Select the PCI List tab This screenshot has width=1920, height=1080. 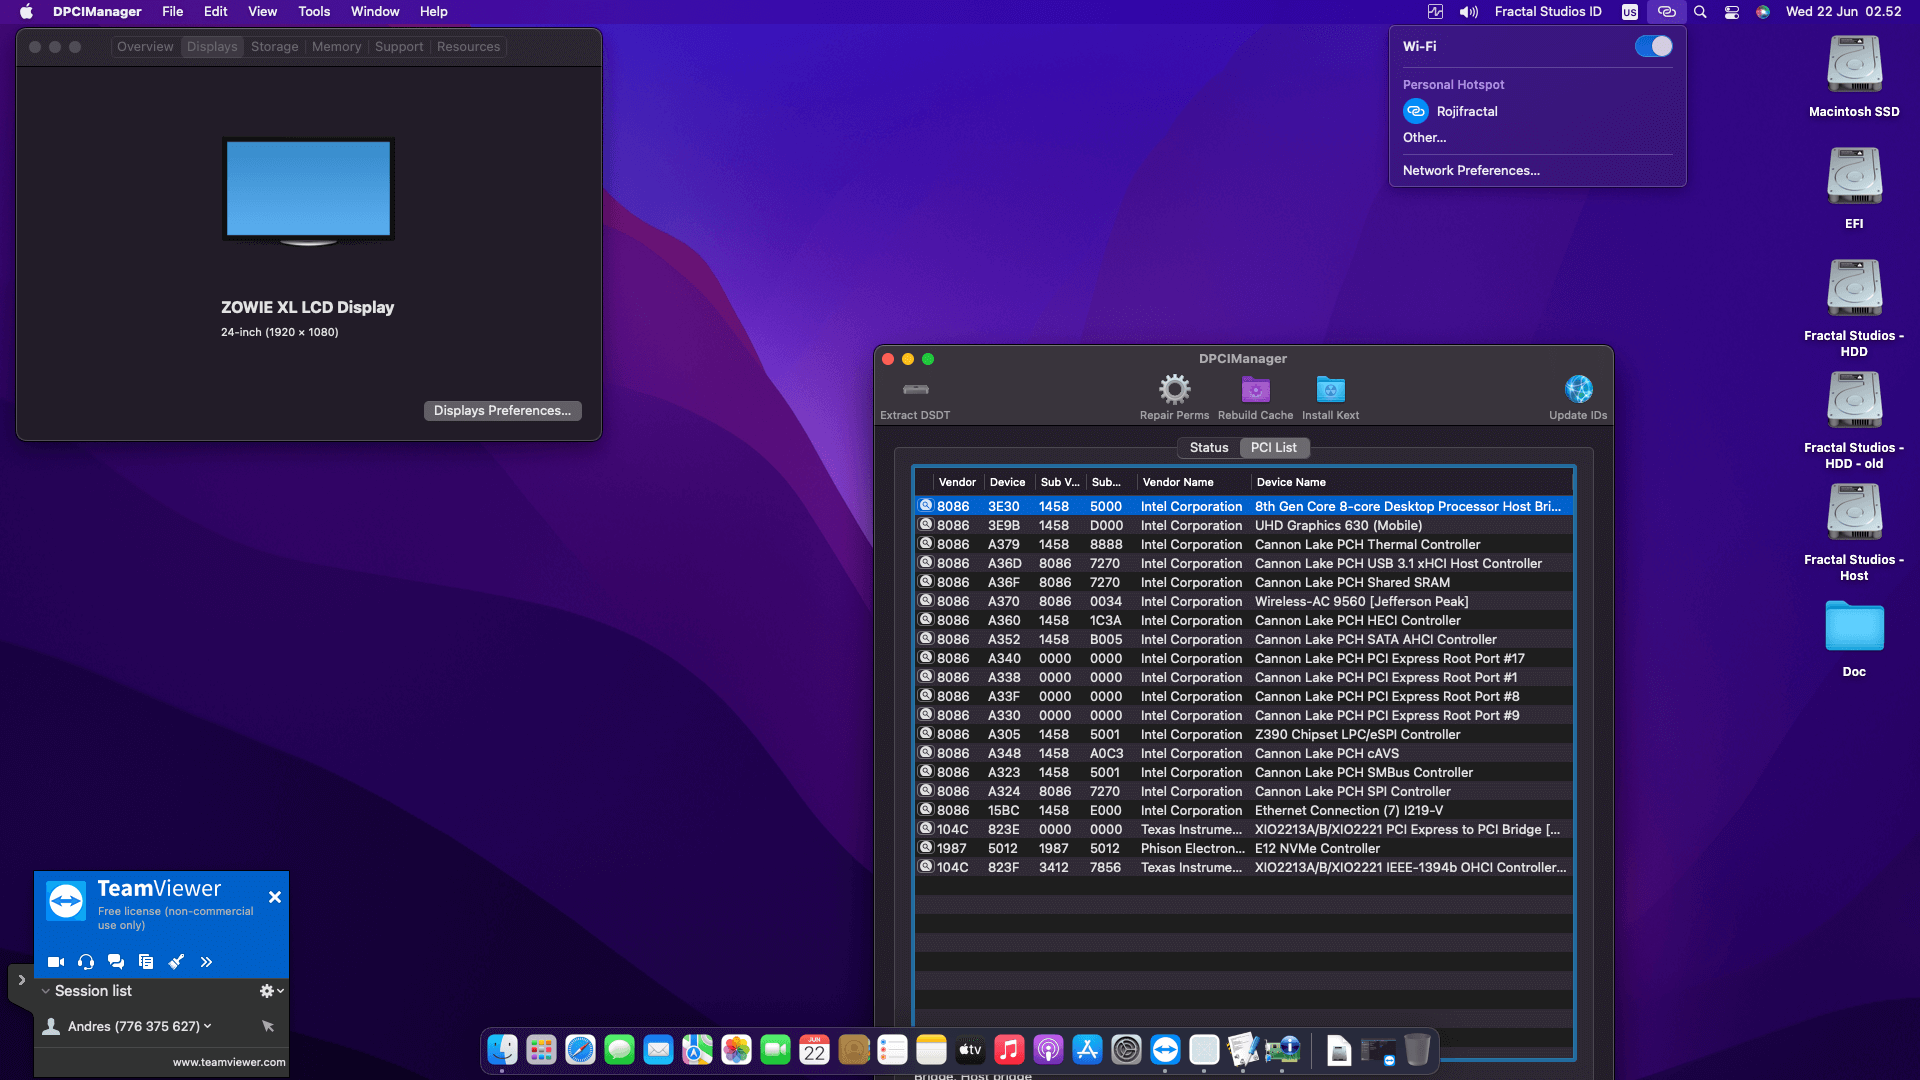coord(1273,448)
